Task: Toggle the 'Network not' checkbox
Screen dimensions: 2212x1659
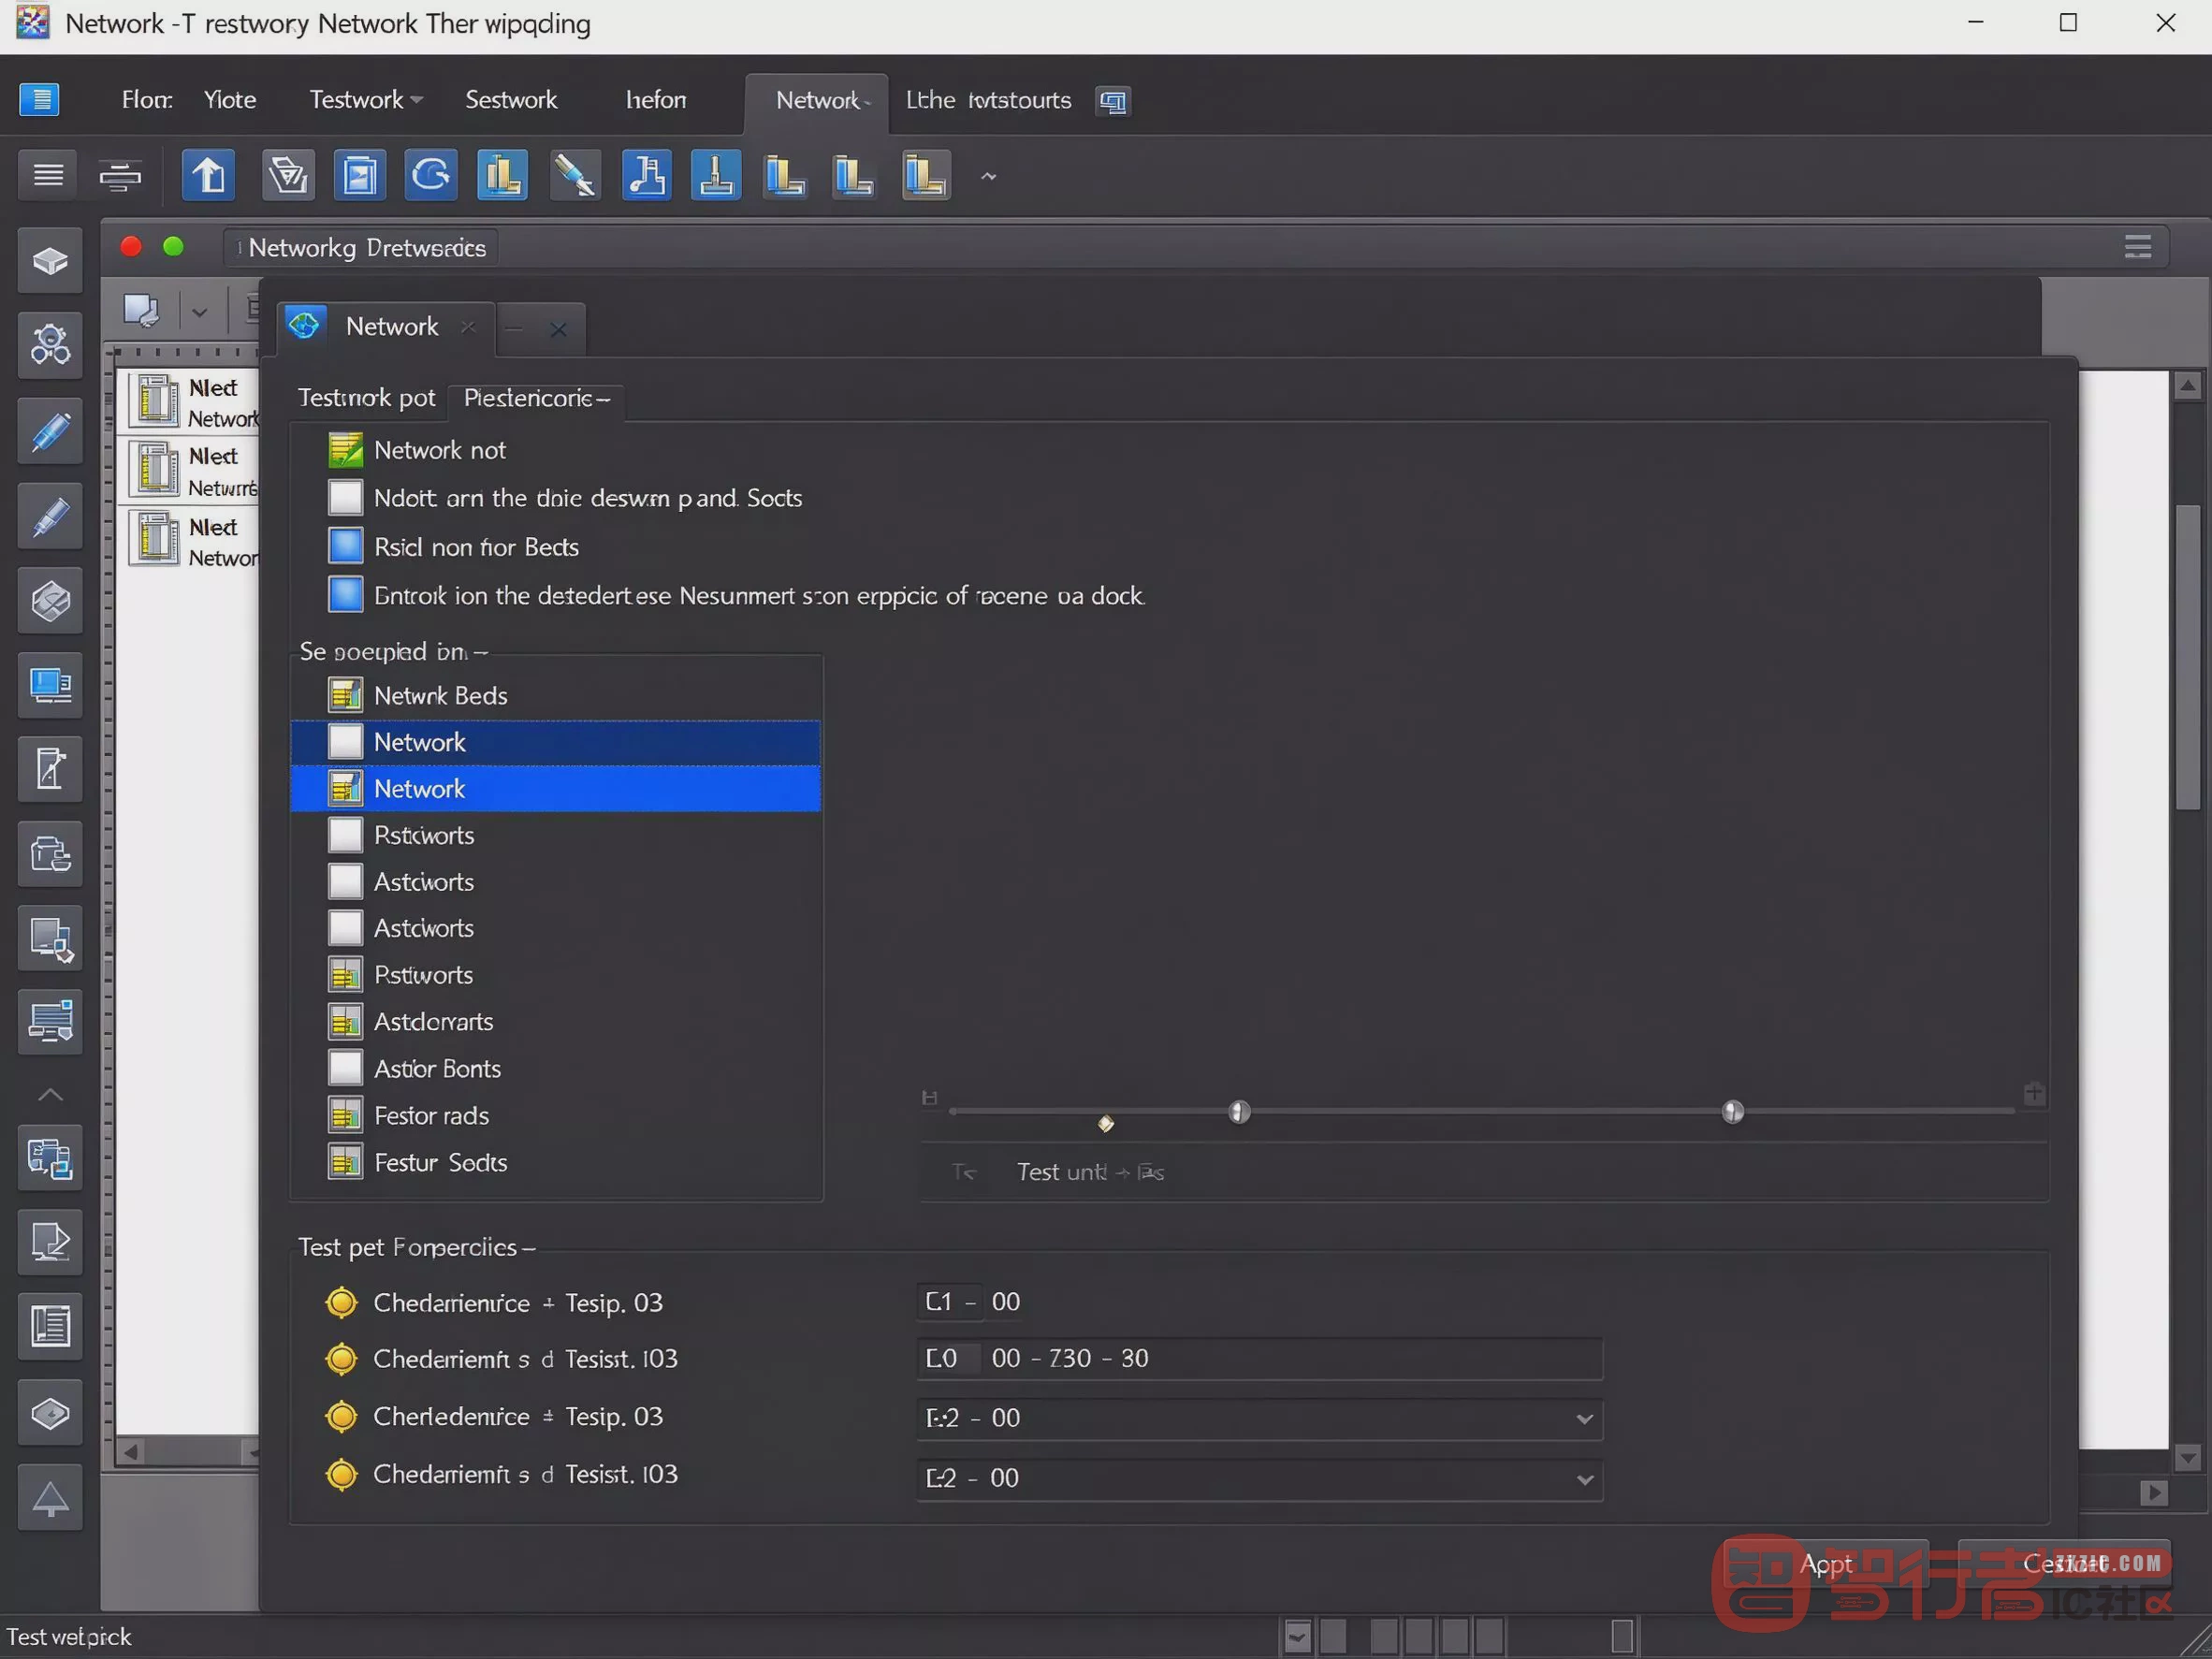Action: click(346, 450)
